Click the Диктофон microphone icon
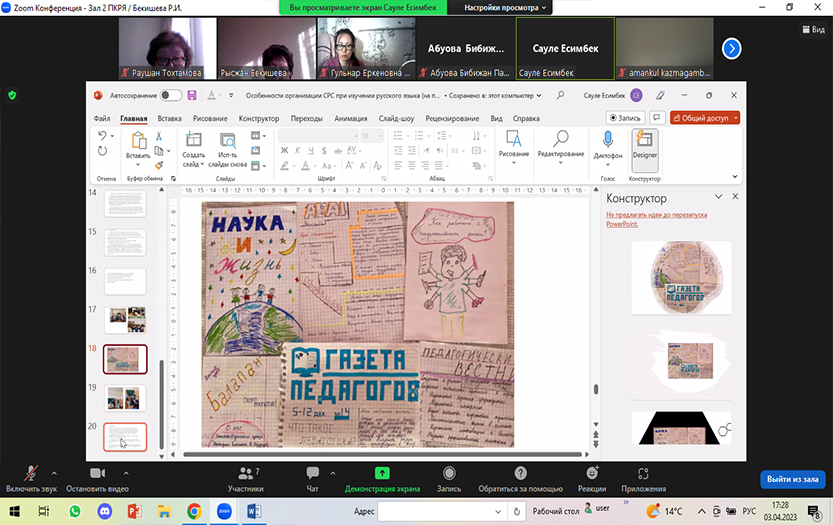This screenshot has width=833, height=525. [x=608, y=140]
